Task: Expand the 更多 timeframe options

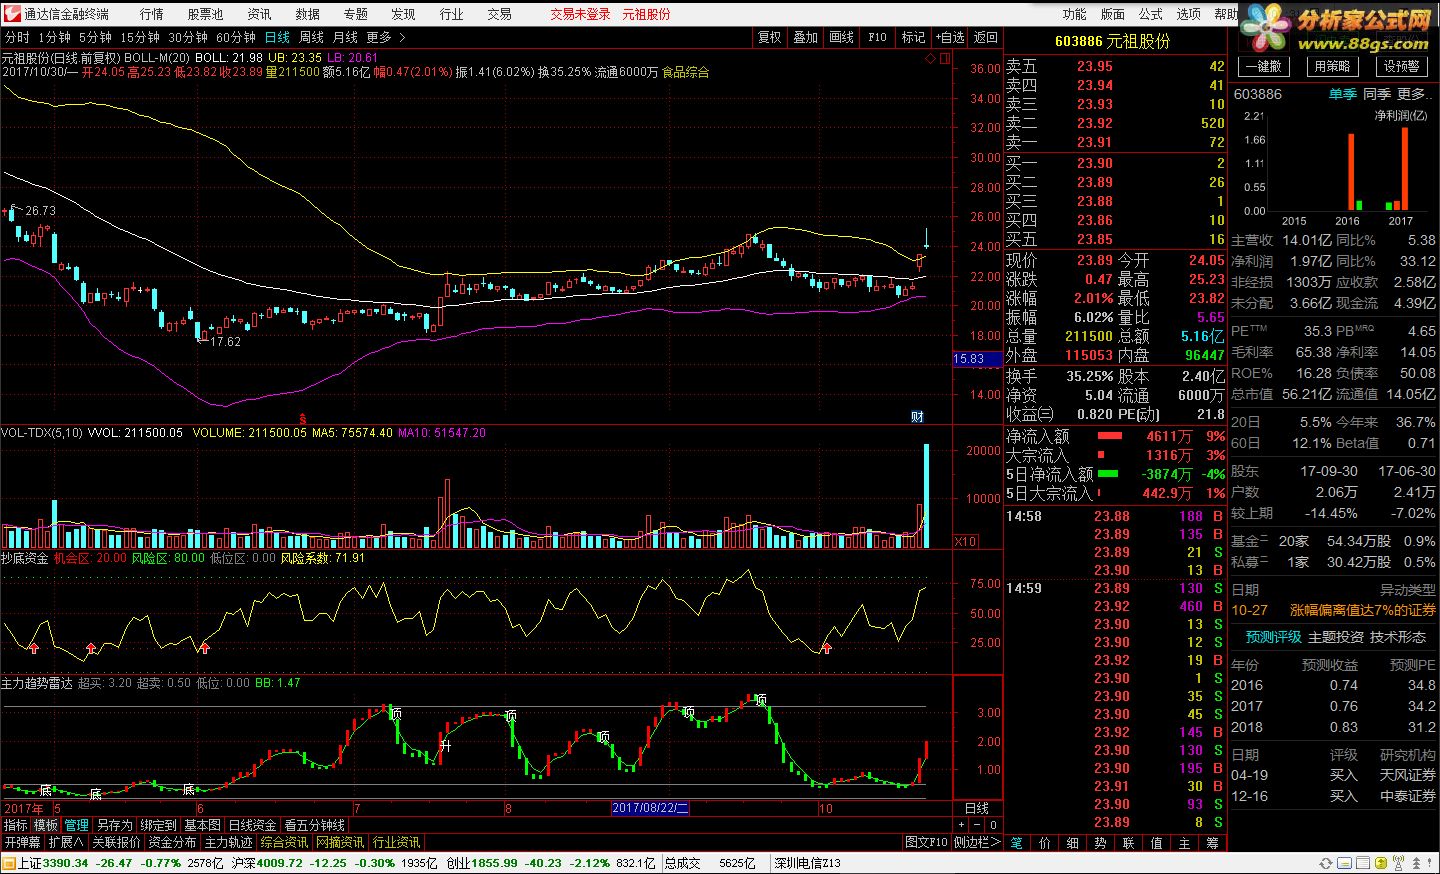Action: 386,37
